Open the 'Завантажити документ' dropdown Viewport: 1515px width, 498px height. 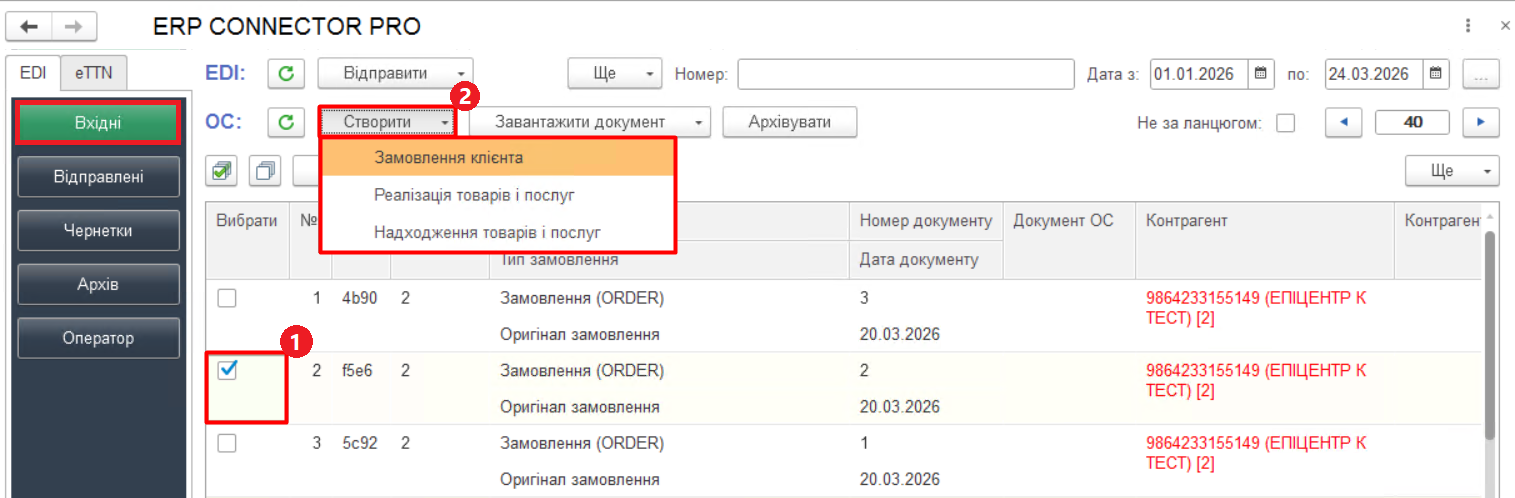click(x=589, y=122)
